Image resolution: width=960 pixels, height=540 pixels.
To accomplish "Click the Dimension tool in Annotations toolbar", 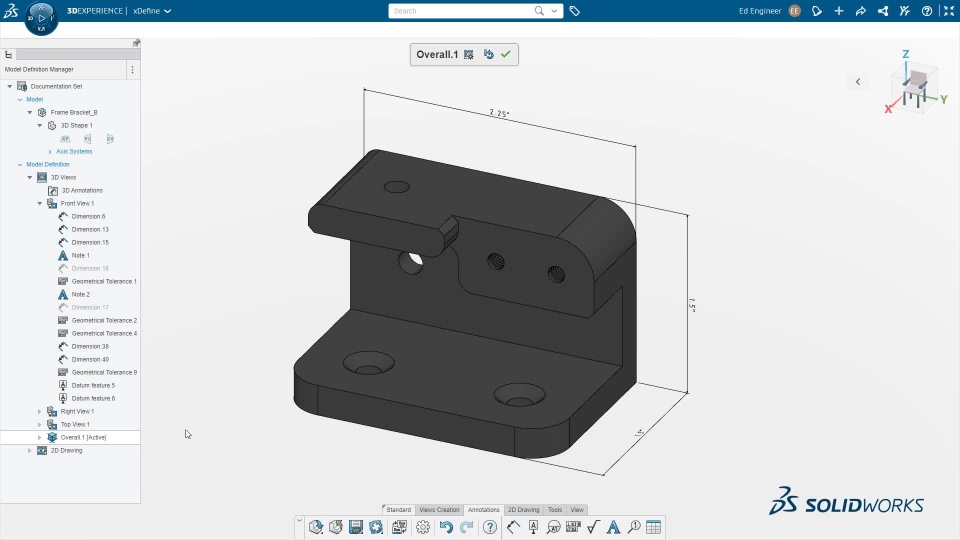I will click(513, 527).
